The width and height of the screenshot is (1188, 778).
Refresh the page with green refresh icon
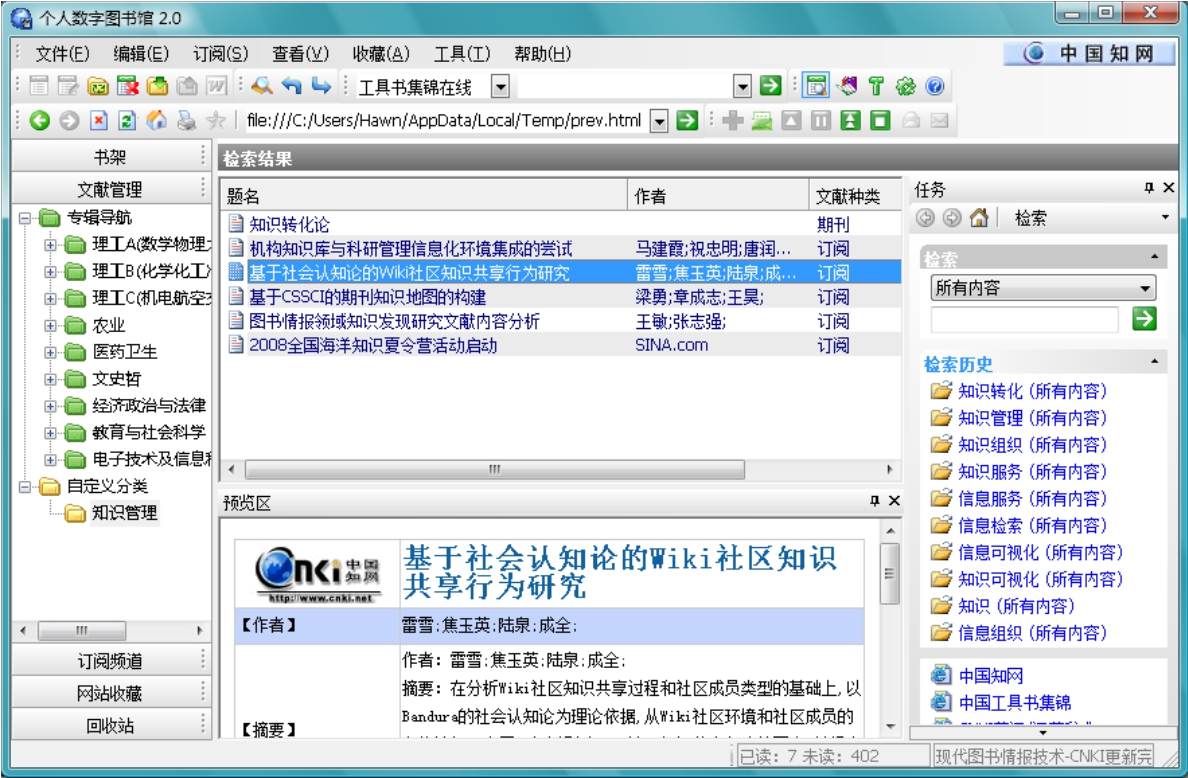point(127,120)
